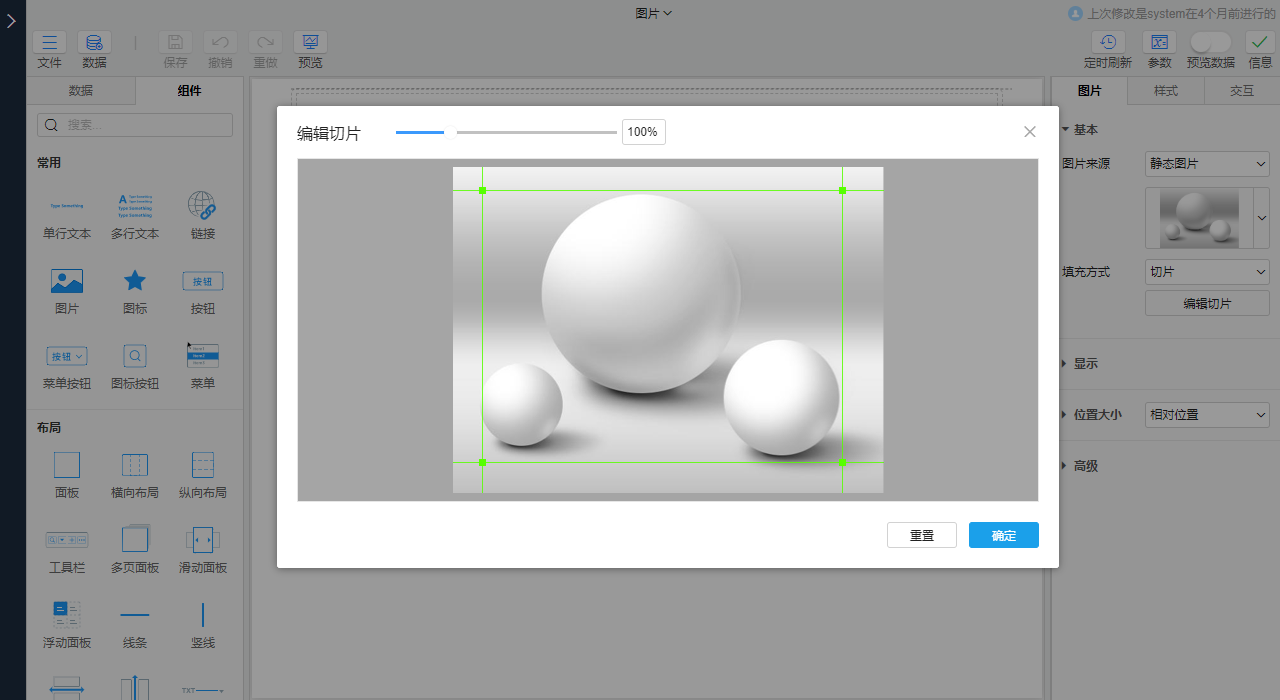Open the 填充方式 dropdown (切片)
Screen dimensions: 1280x700
click(x=1206, y=271)
